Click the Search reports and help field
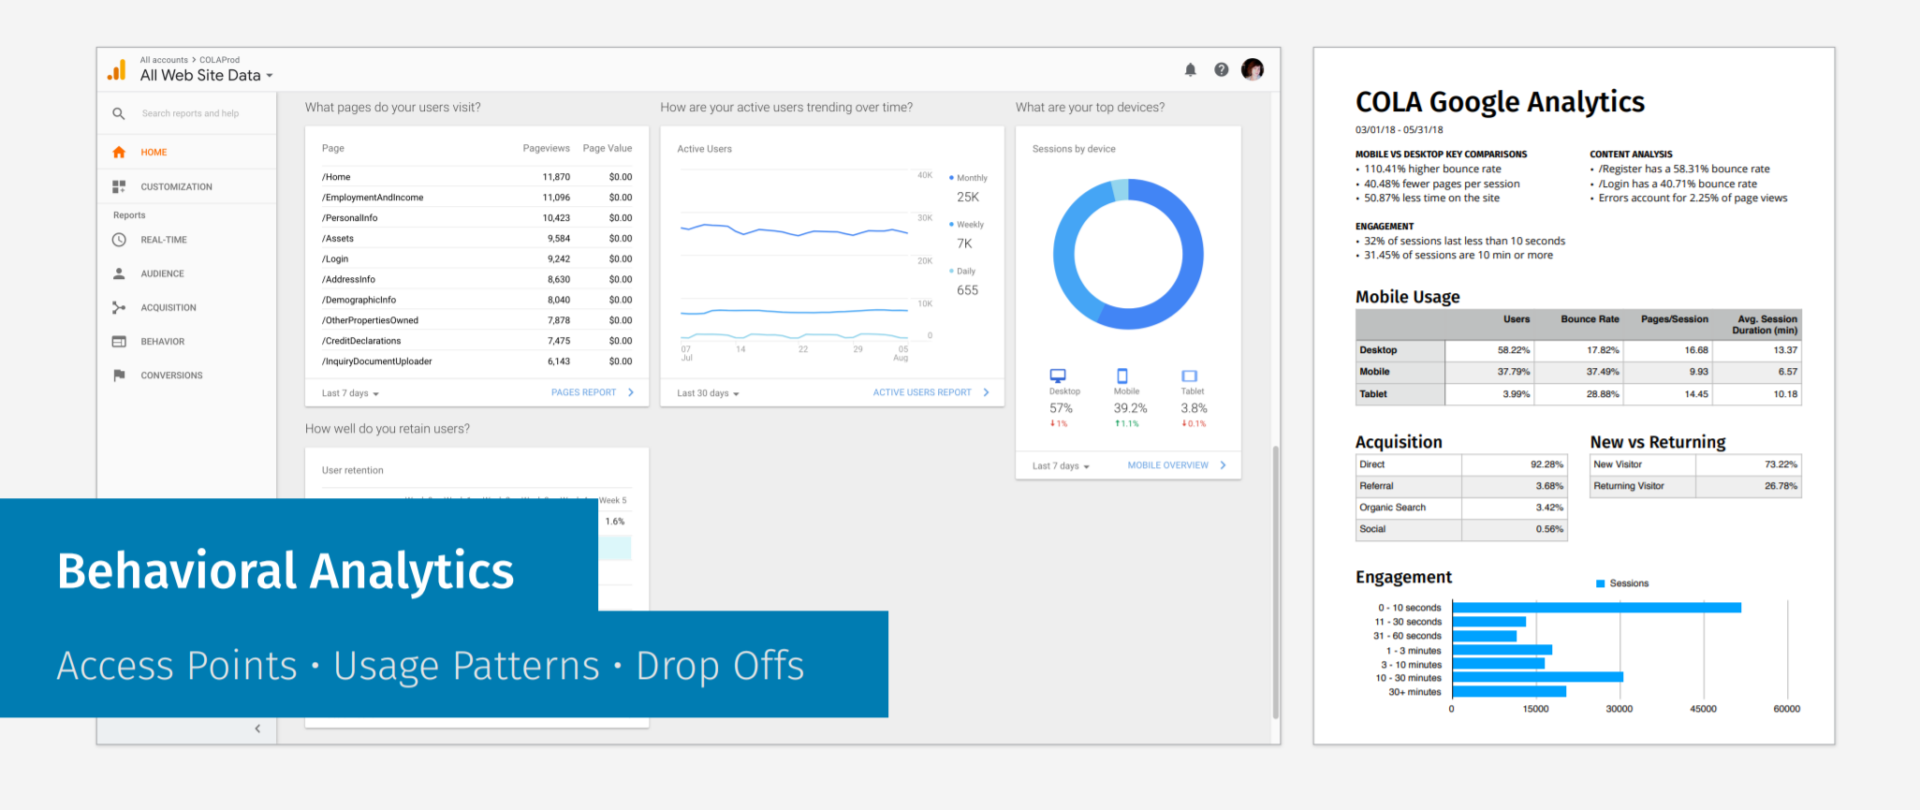Screen dimensions: 1920x810 [x=190, y=114]
